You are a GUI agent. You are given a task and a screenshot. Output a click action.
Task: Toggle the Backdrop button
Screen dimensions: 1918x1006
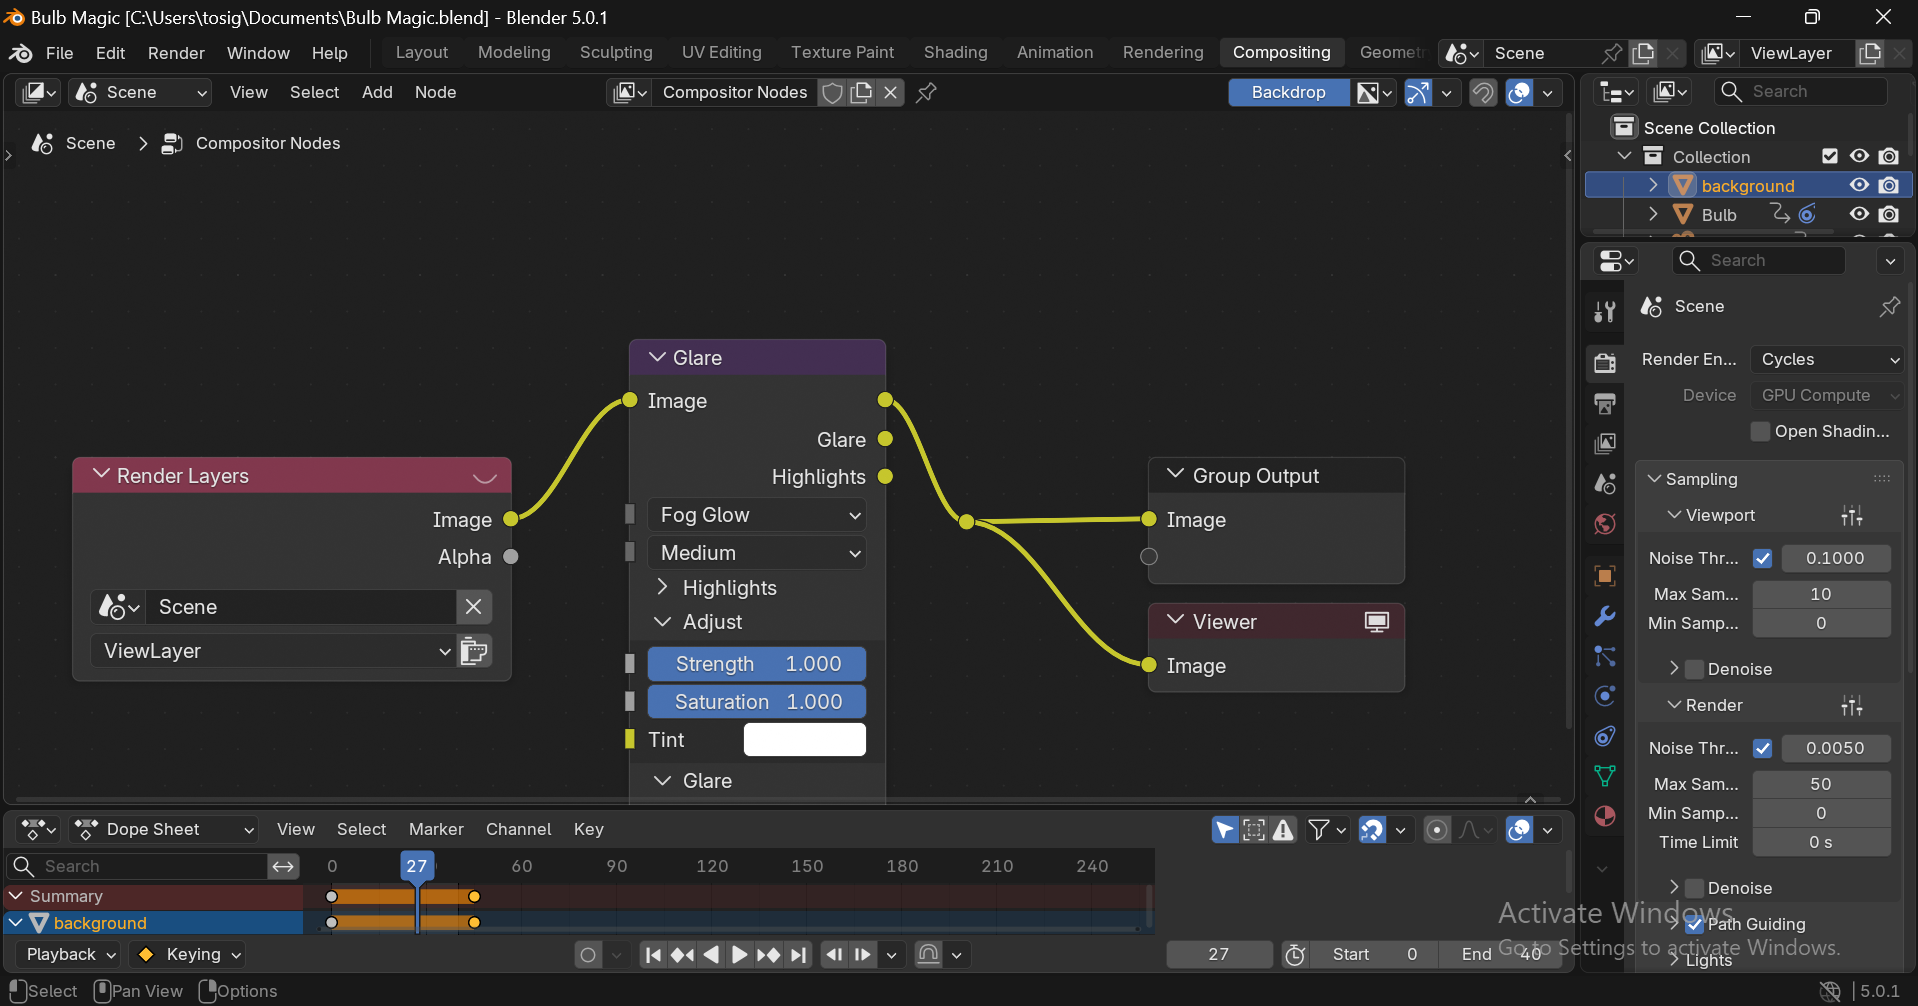click(1288, 93)
